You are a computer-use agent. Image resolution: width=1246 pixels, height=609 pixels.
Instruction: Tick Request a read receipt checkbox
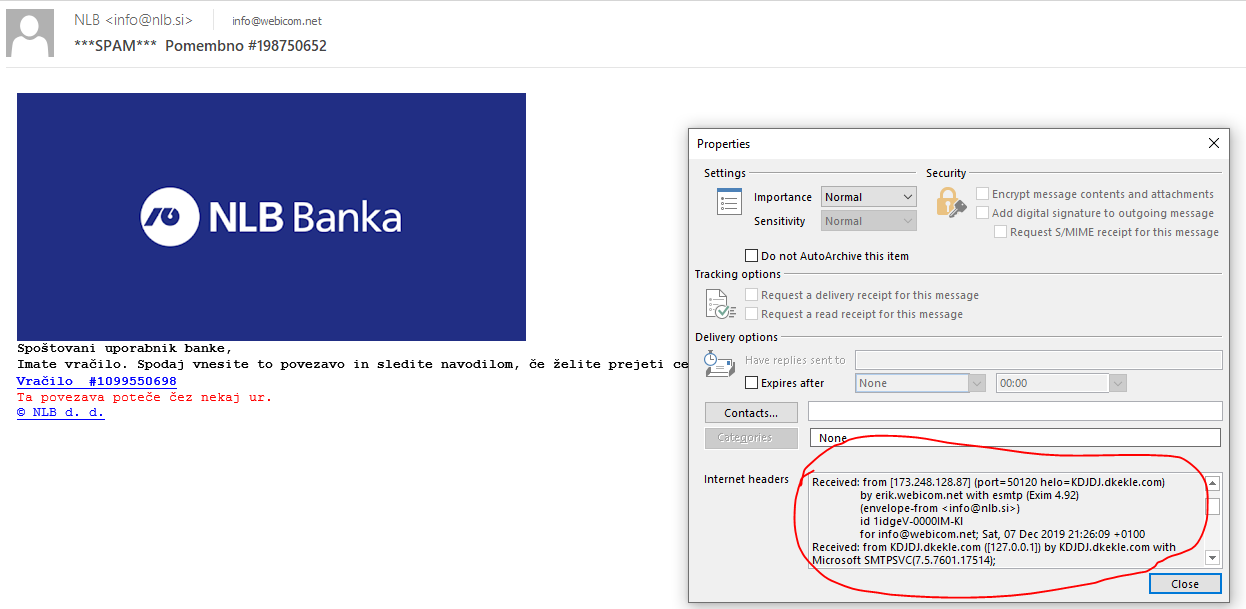coord(752,314)
